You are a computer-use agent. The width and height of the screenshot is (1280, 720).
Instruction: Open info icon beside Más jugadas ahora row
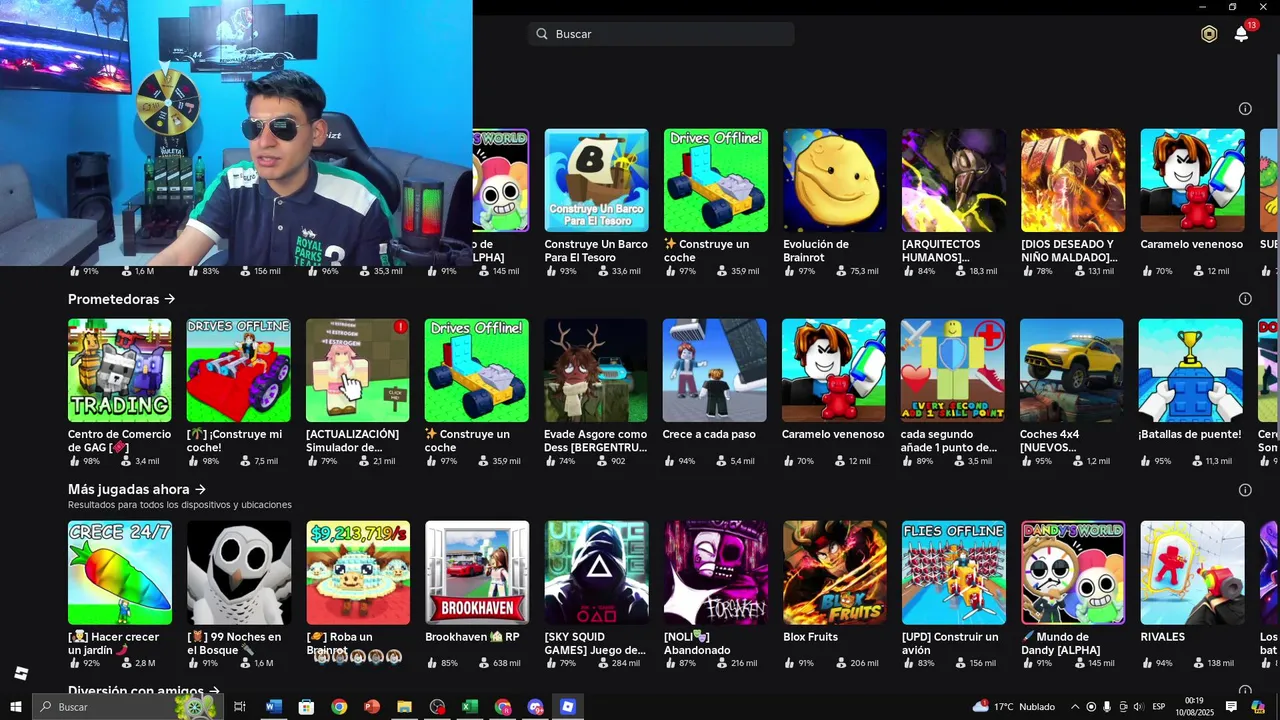(x=1245, y=490)
